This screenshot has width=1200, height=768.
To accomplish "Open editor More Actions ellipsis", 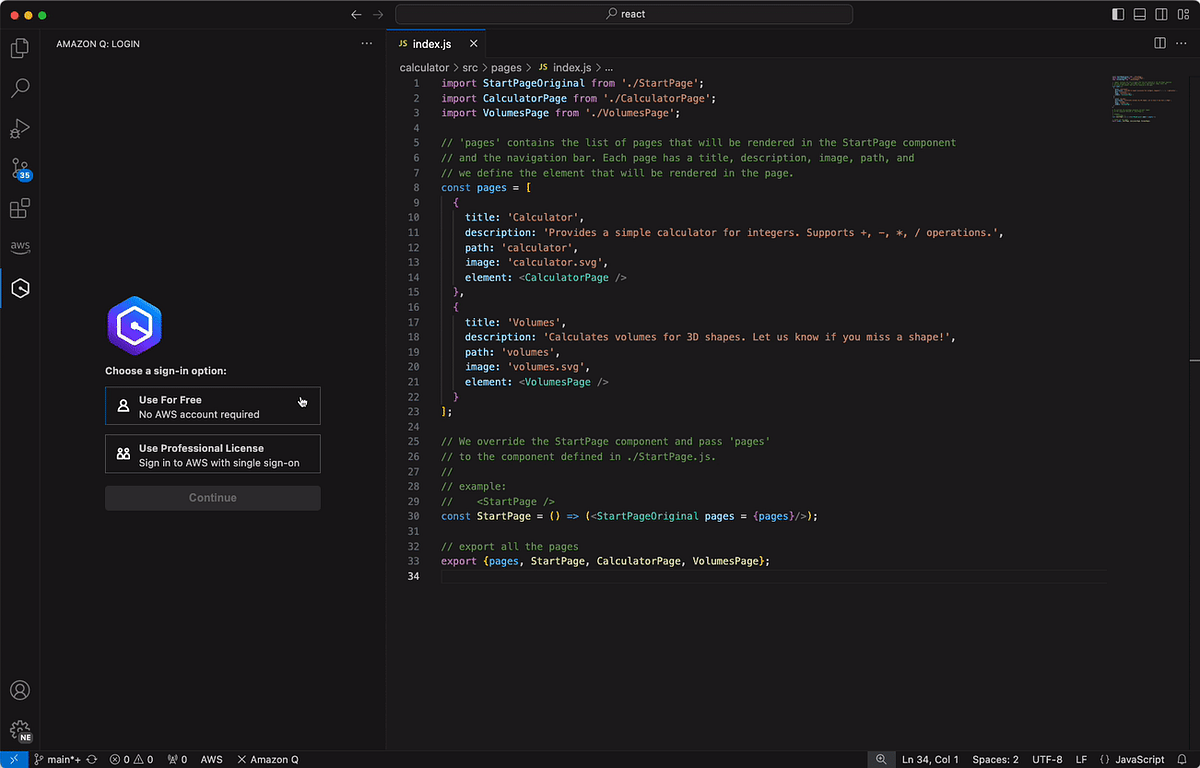I will (x=1182, y=43).
